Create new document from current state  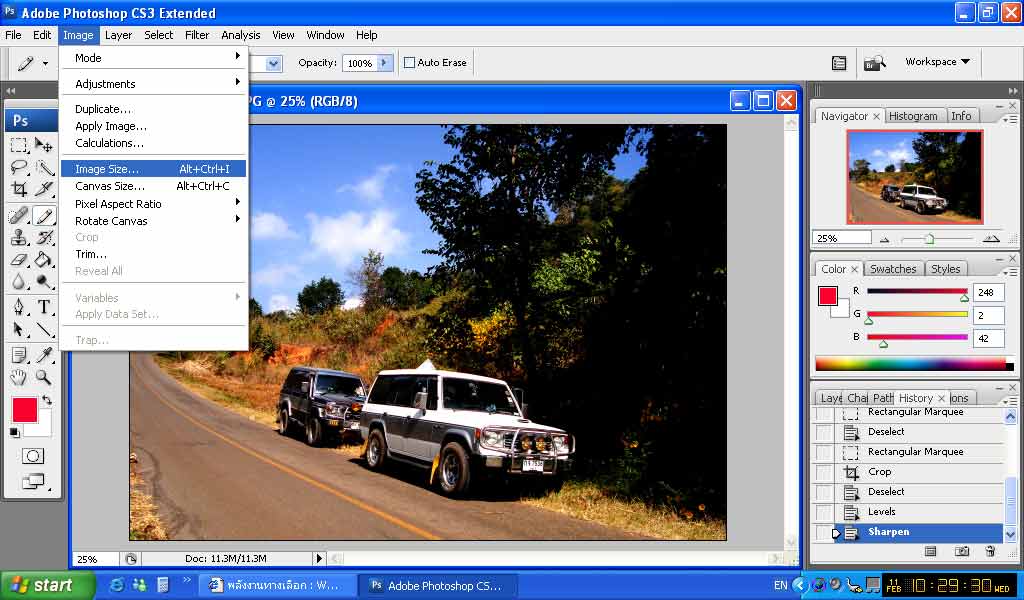[x=931, y=552]
